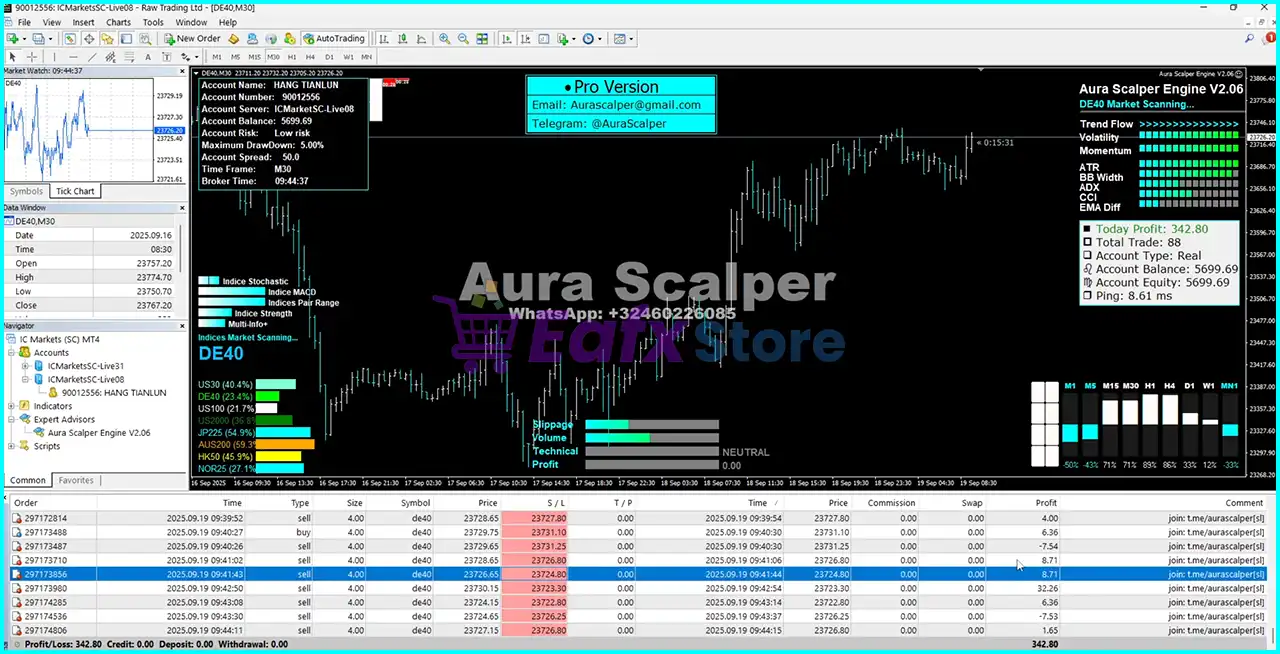This screenshot has height=654, width=1280.
Task: Switch timeframe to H4
Action: 310,57
